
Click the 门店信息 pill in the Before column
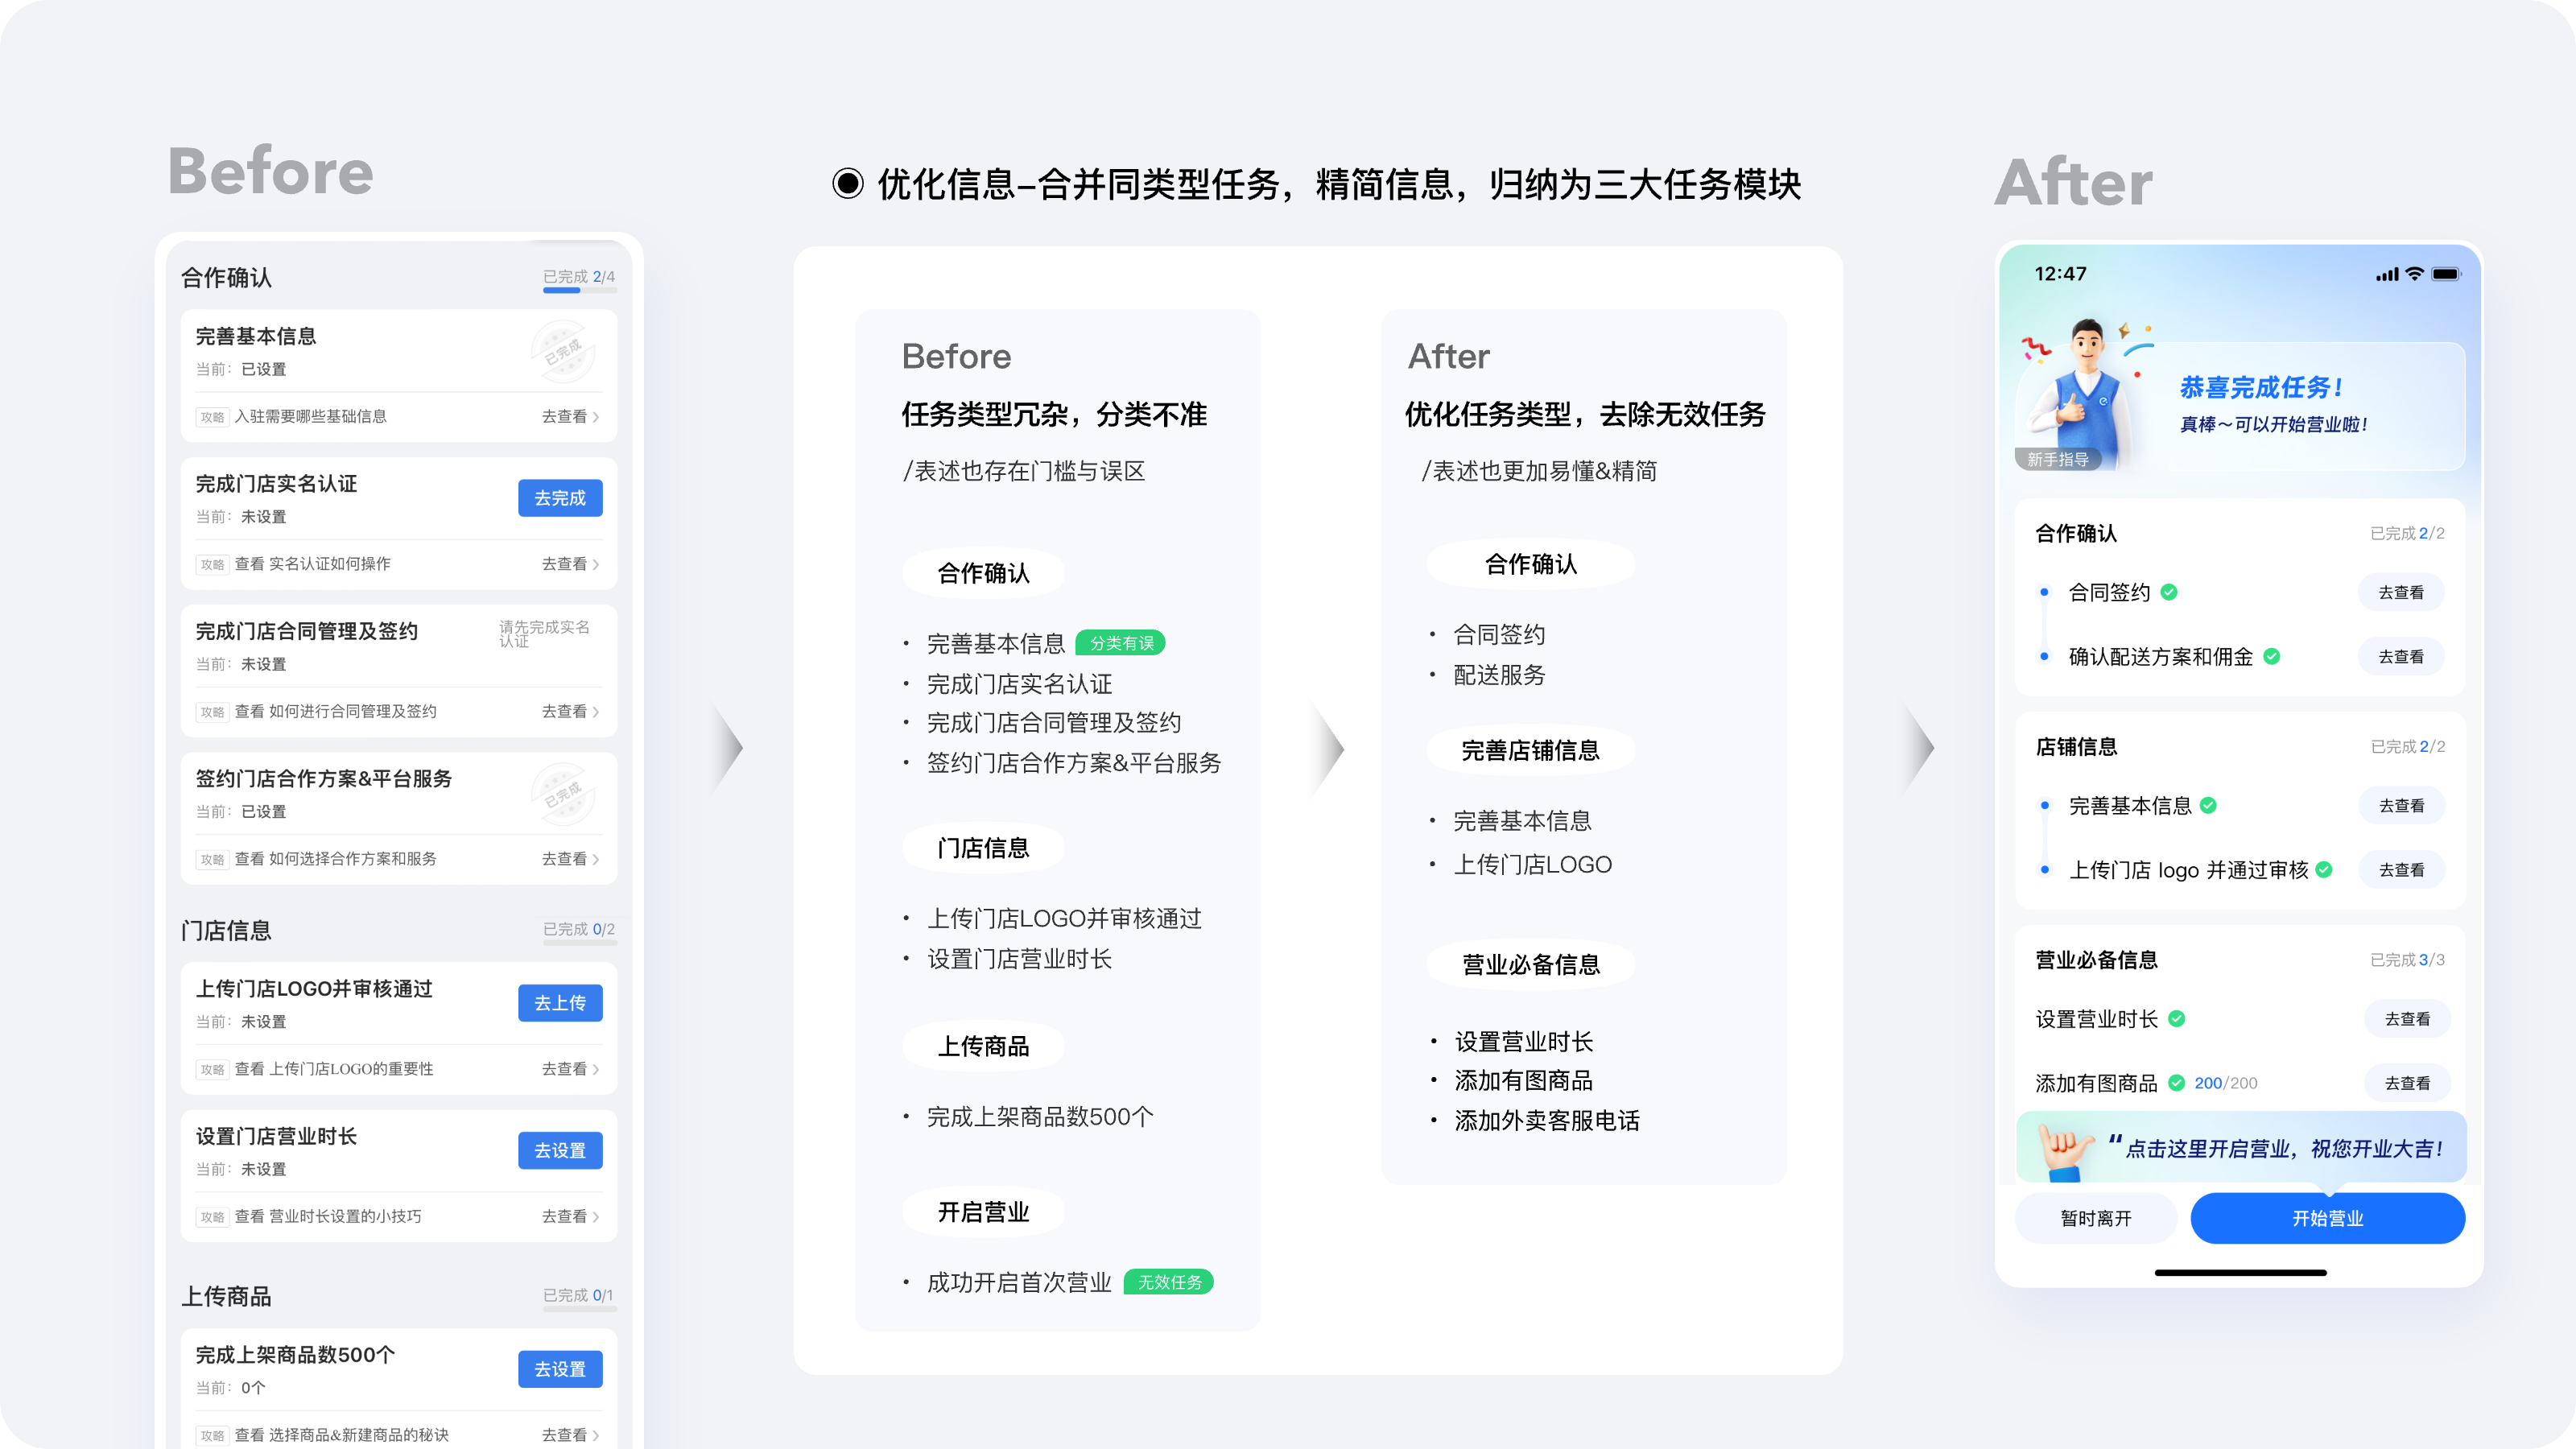coord(984,848)
